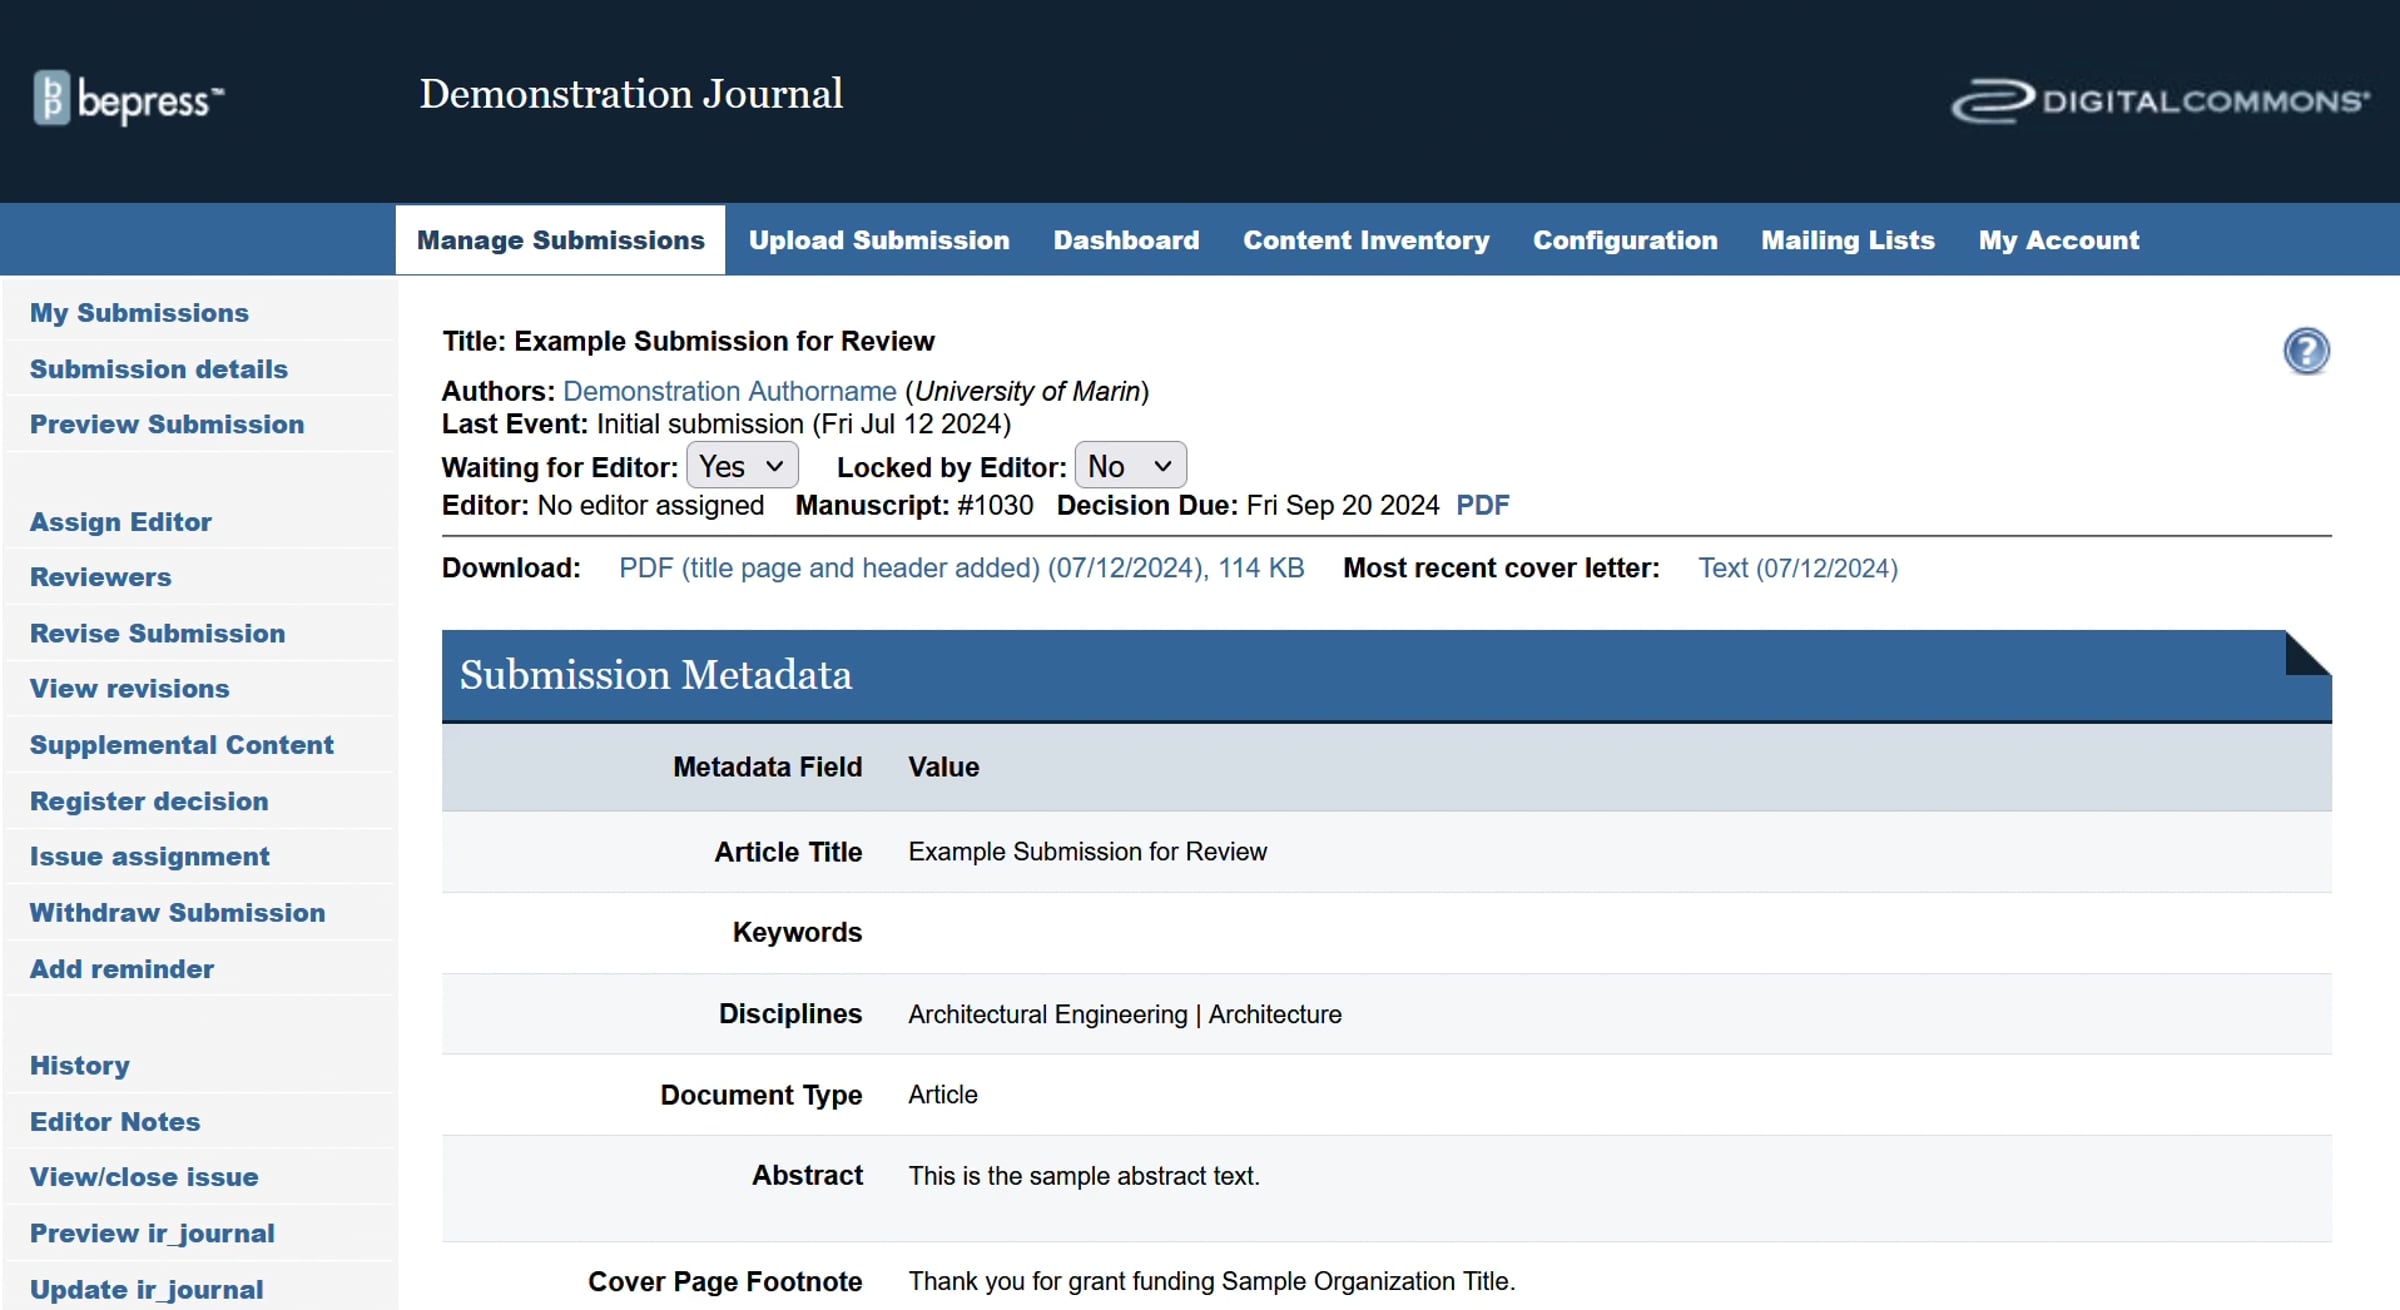Click the Withdraw Submission link

[x=178, y=912]
